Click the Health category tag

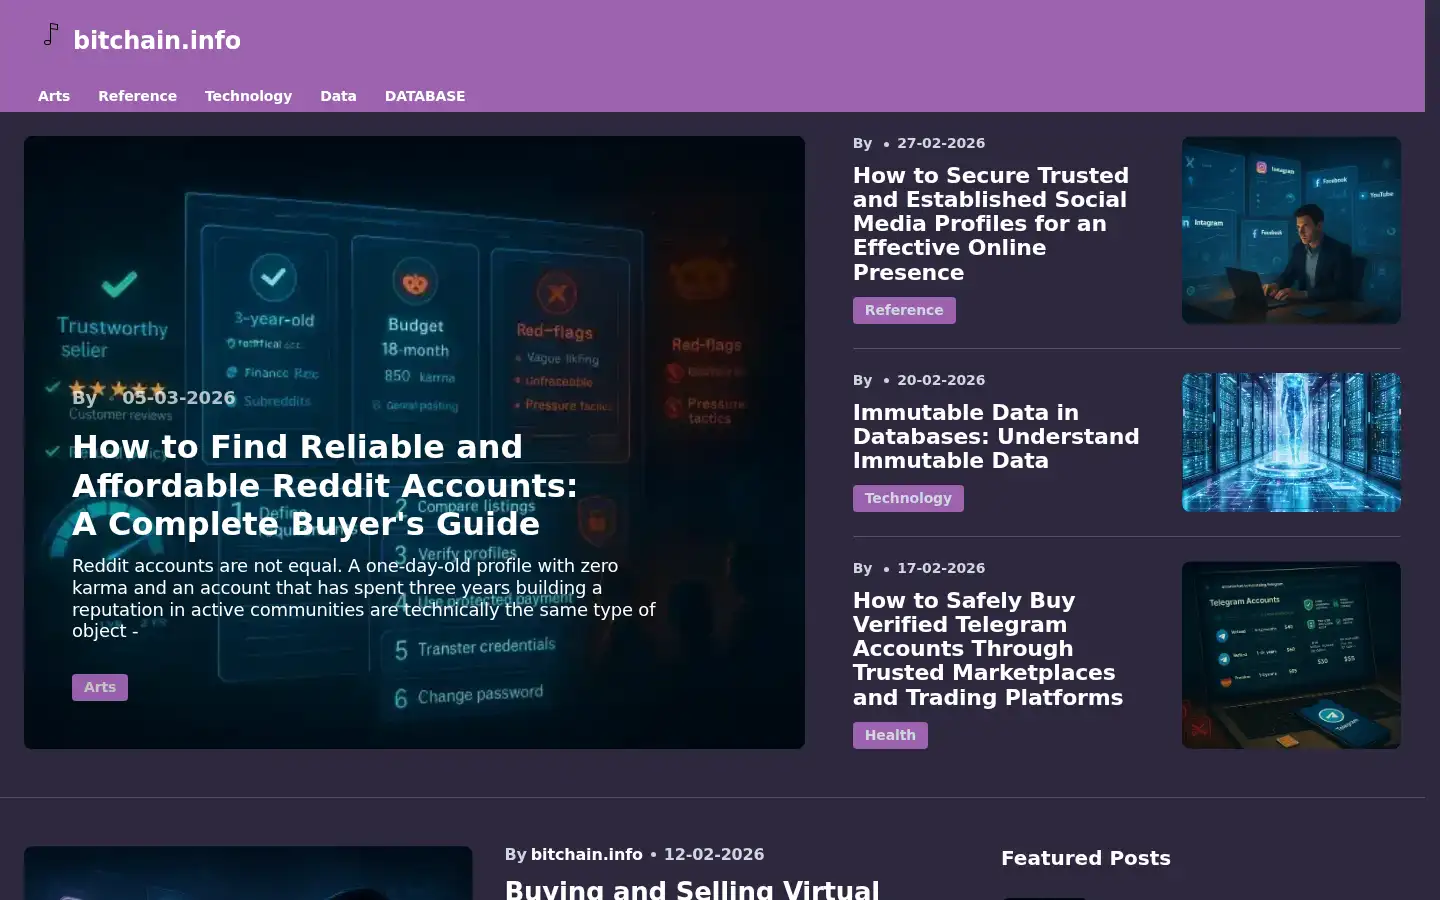(890, 735)
